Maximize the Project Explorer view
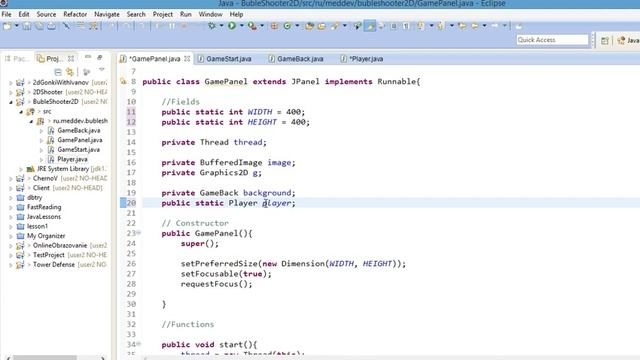640x360 pixels. click(x=100, y=57)
